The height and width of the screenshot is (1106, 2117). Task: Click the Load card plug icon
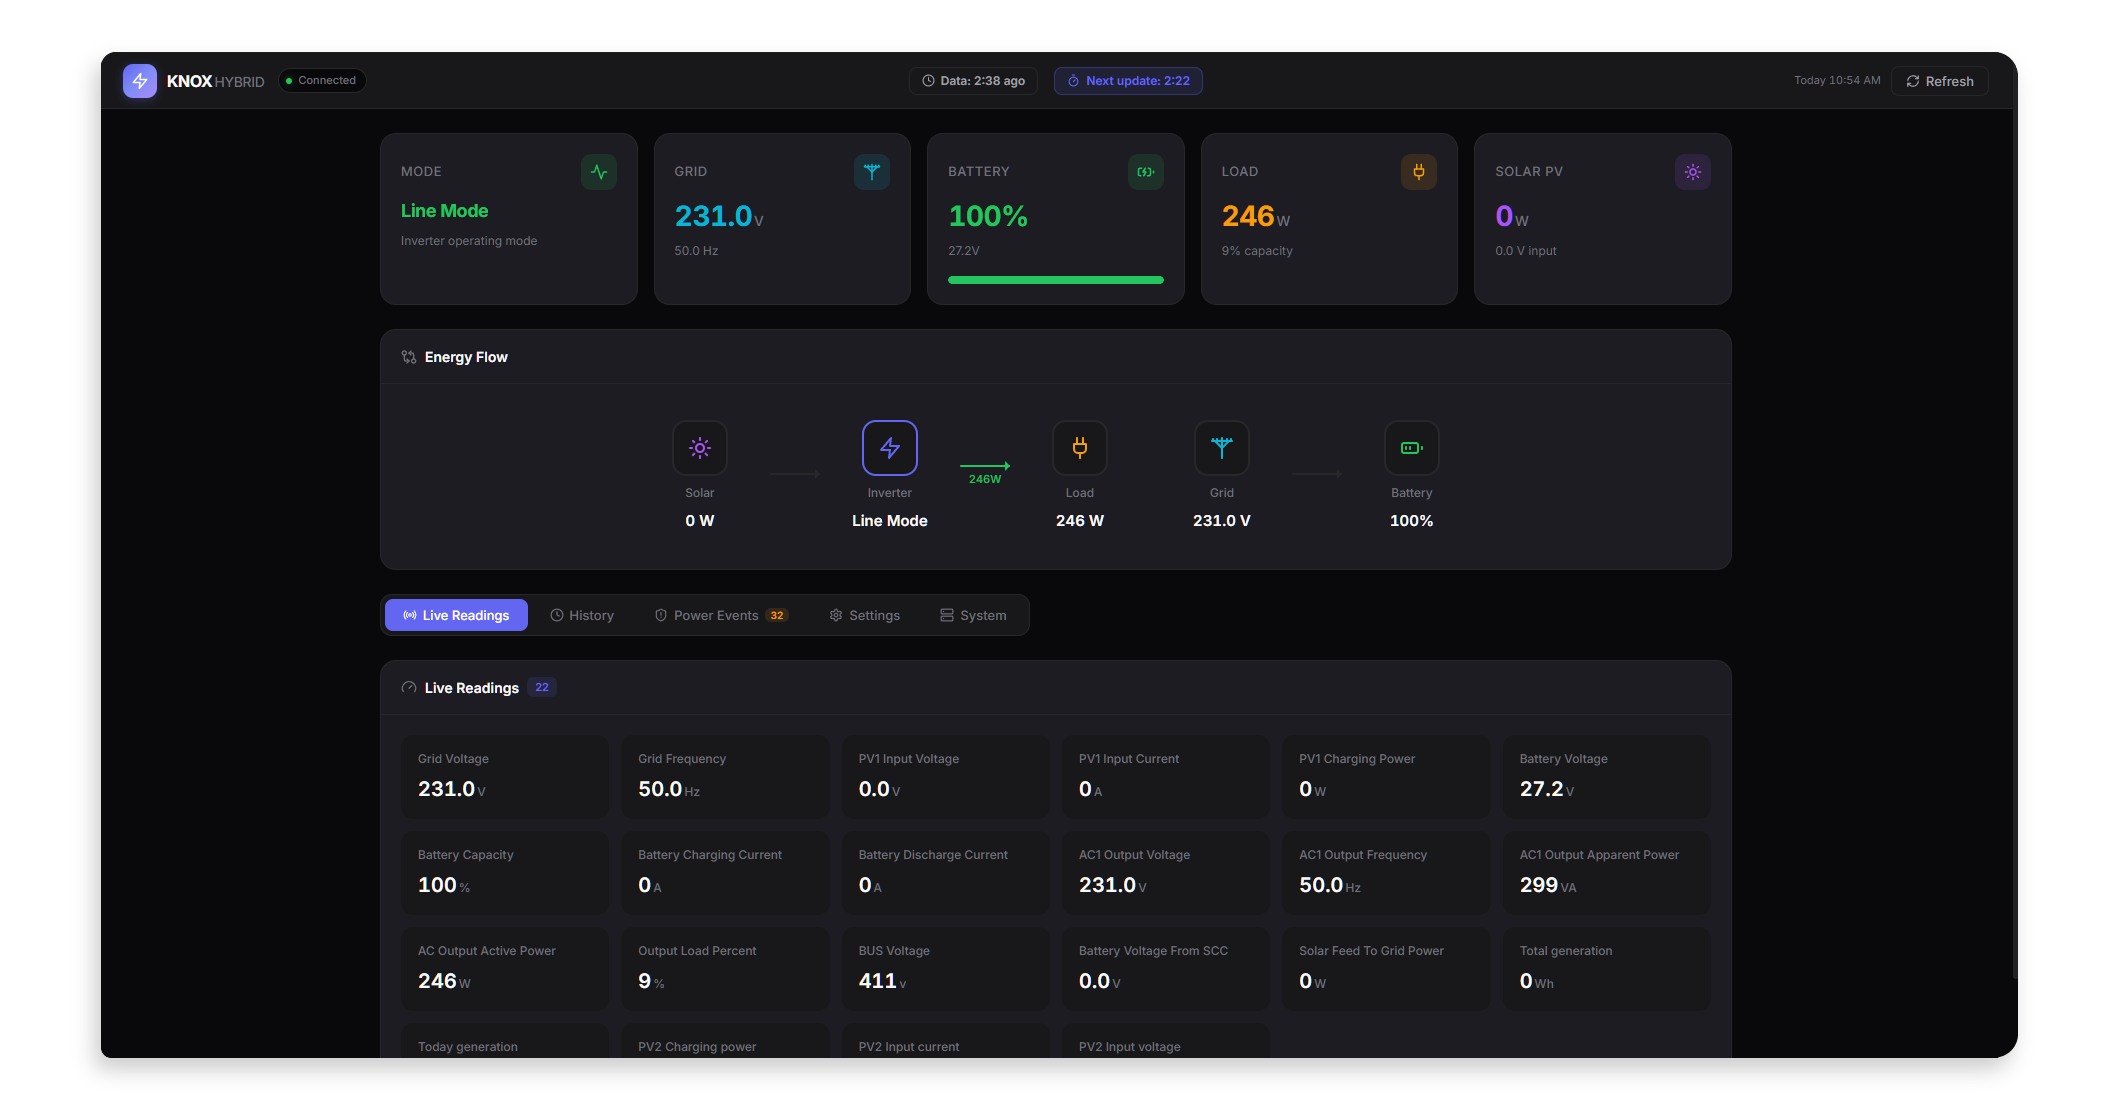click(x=1419, y=172)
